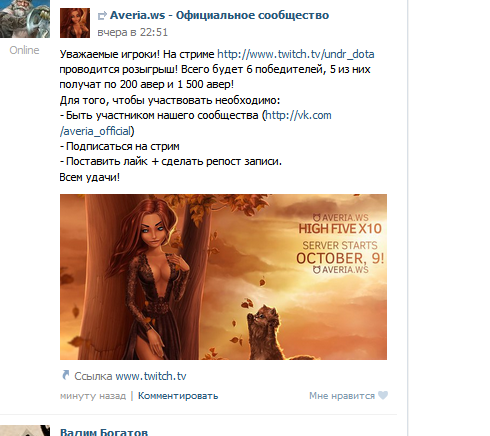Screen dimensions: 490x436
Task: Click the link arrow icon before Ссылка
Action: click(66, 375)
